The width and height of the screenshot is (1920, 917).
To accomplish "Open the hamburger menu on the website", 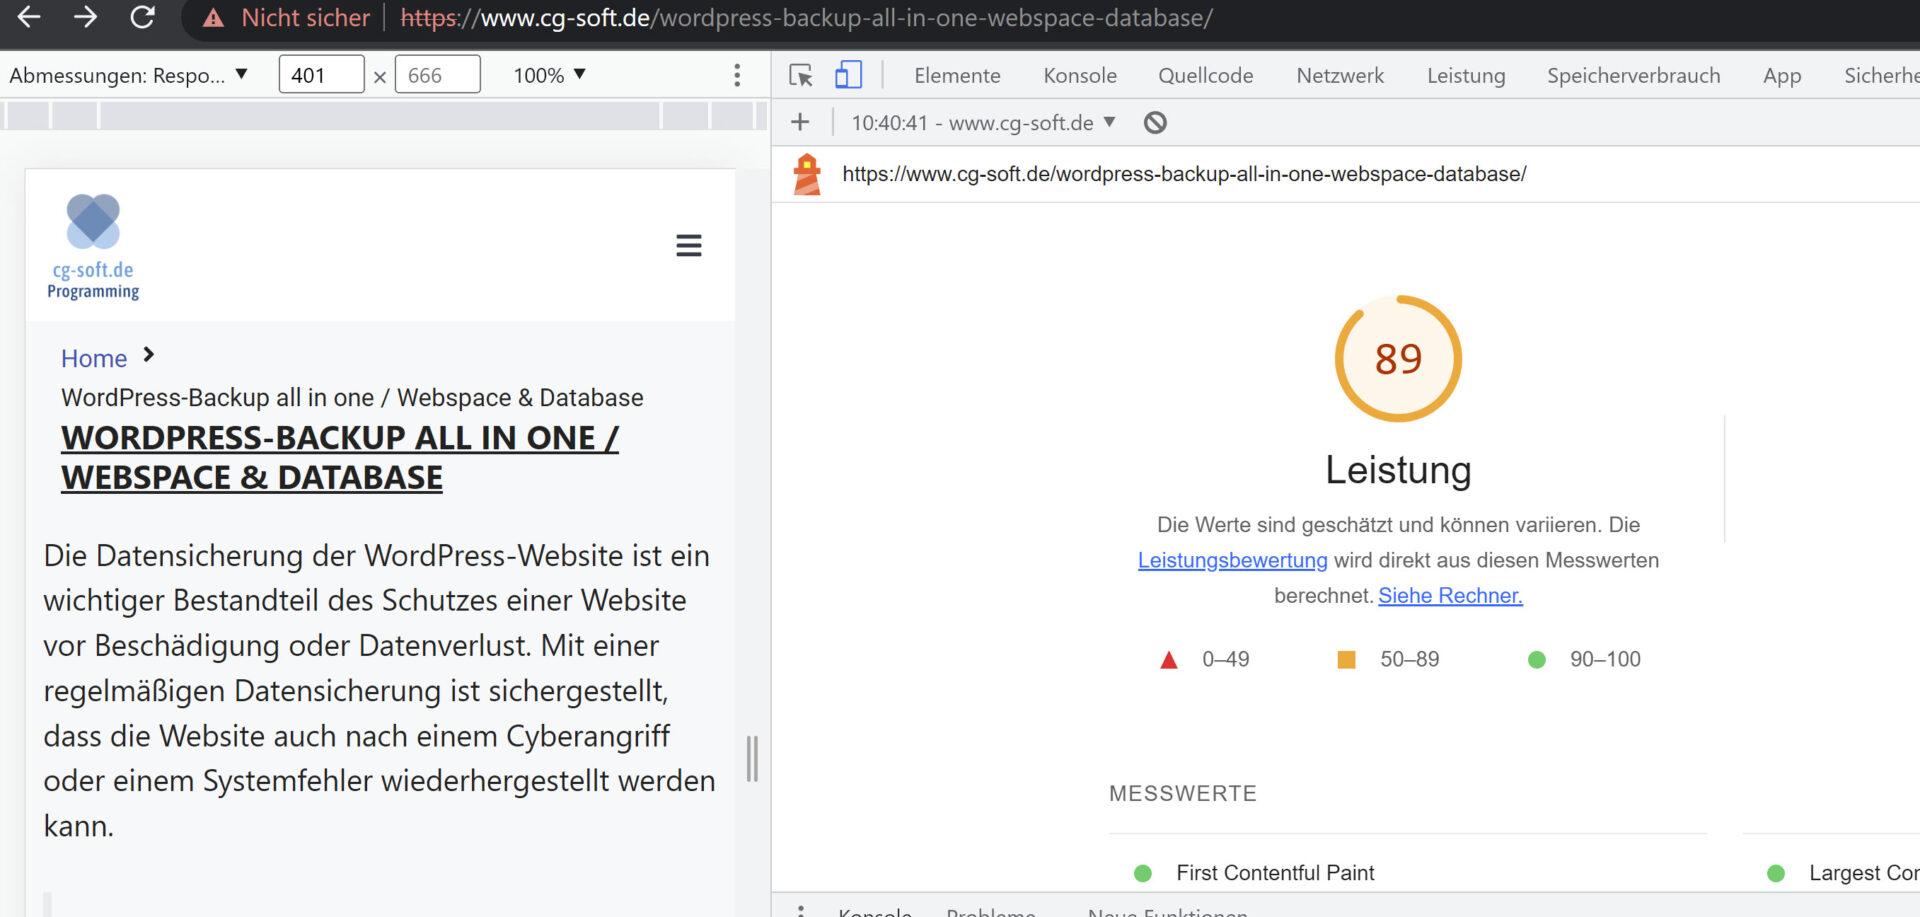I will point(689,246).
